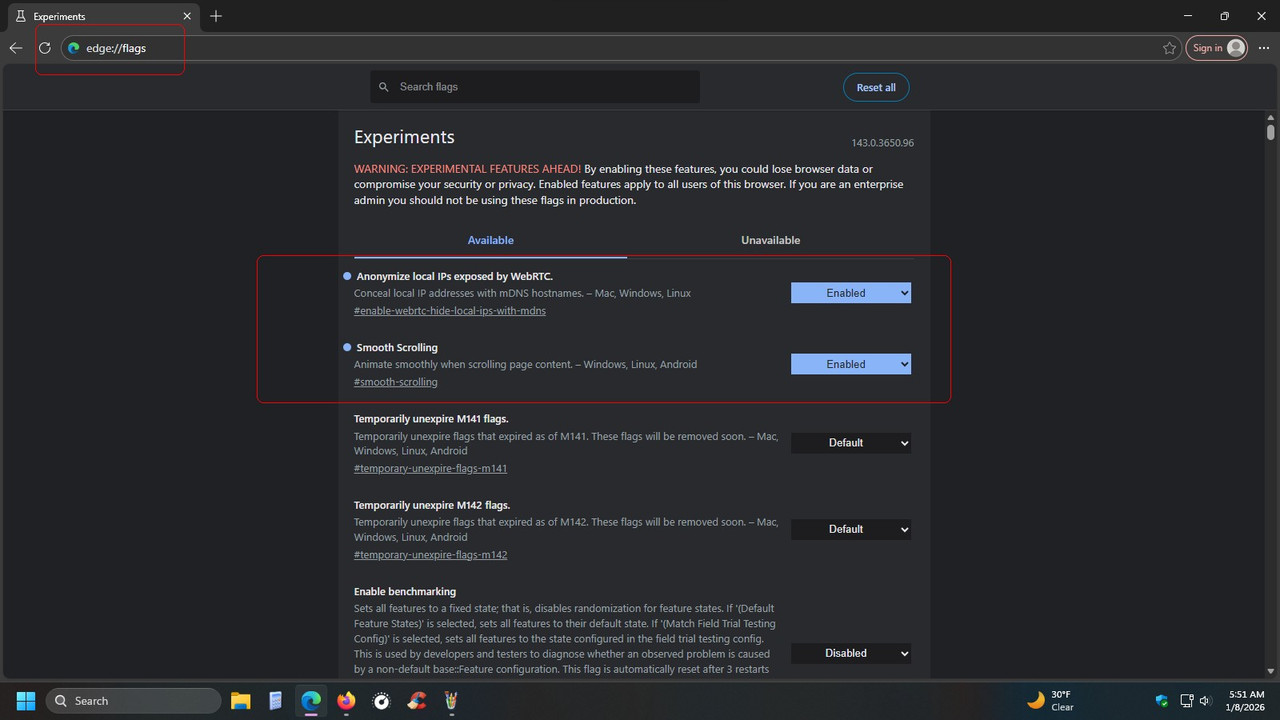
Task: Open Temporarily unexpire M141 flags dropdown
Action: point(851,443)
